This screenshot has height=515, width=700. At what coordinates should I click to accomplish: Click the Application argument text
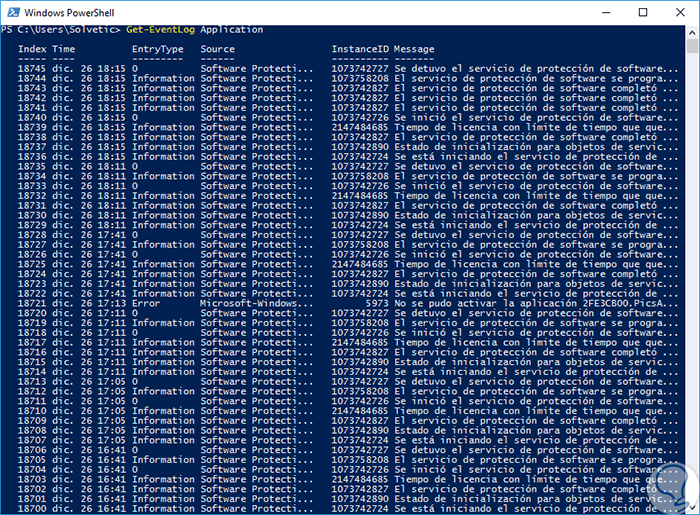point(232,29)
